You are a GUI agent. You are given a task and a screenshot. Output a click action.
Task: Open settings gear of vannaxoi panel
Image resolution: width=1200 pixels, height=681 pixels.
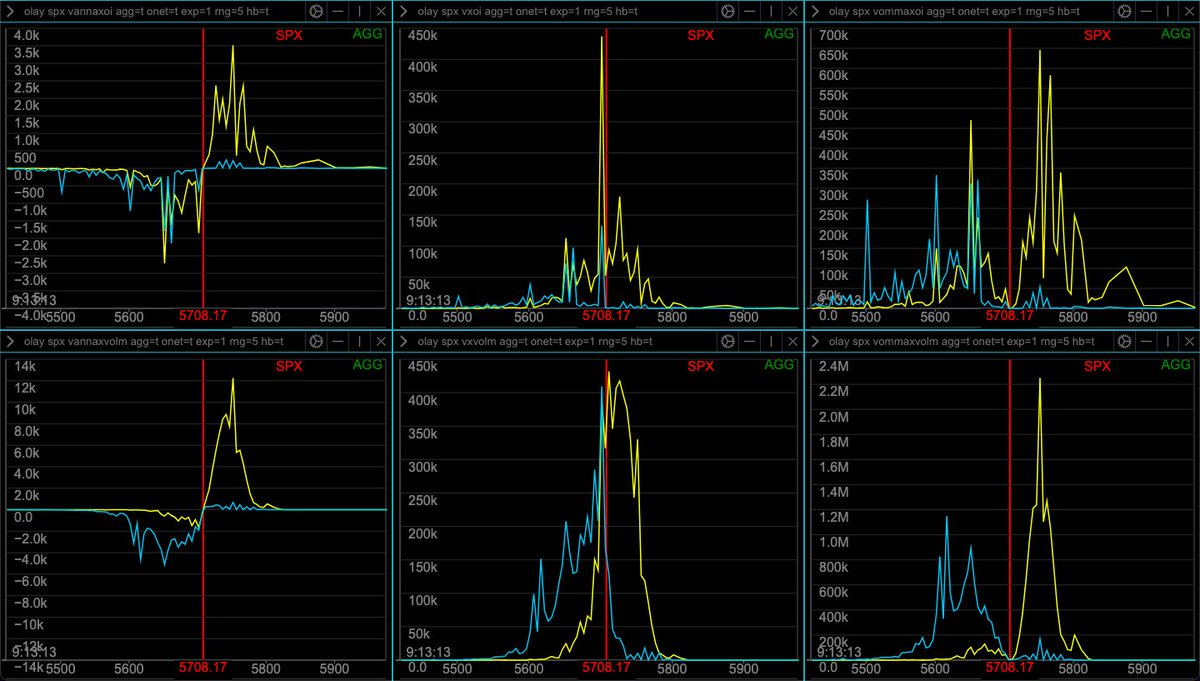pos(316,11)
